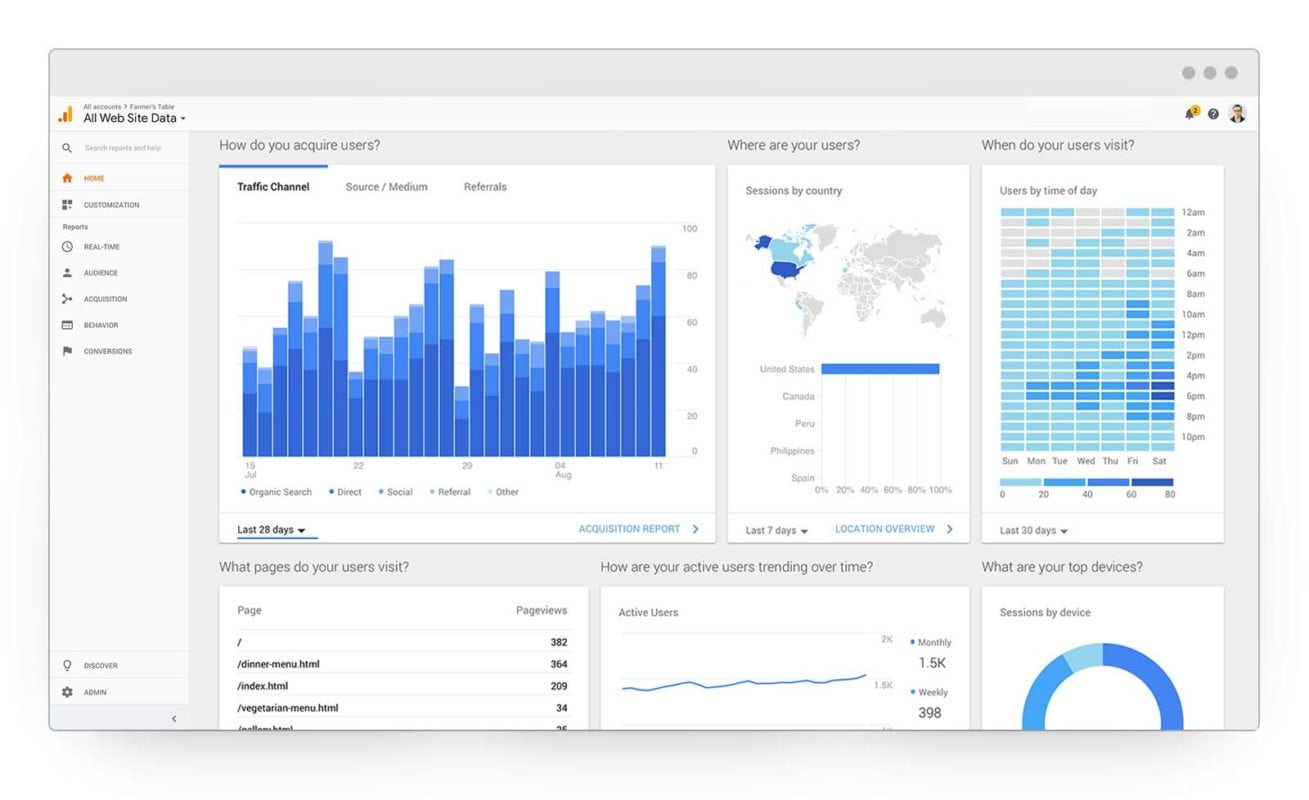The height and width of the screenshot is (800, 1309).
Task: Open Customization dashboard icon
Action: (67, 205)
